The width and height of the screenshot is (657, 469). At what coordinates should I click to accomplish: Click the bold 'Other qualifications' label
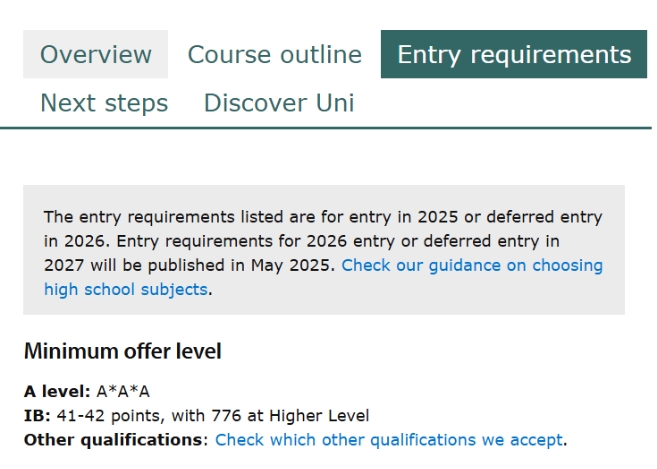(113, 440)
